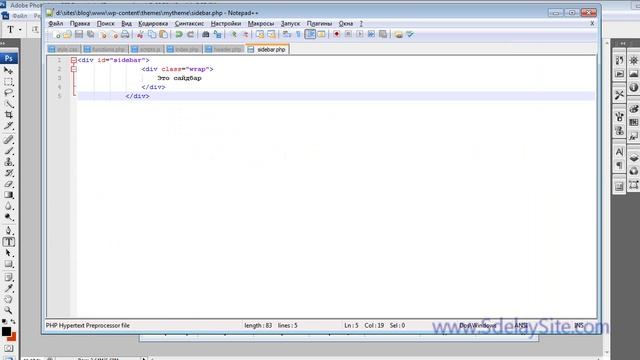The image size is (640, 360).
Task: Open the Синтаксис menu in Notepad++
Action: 189,24
